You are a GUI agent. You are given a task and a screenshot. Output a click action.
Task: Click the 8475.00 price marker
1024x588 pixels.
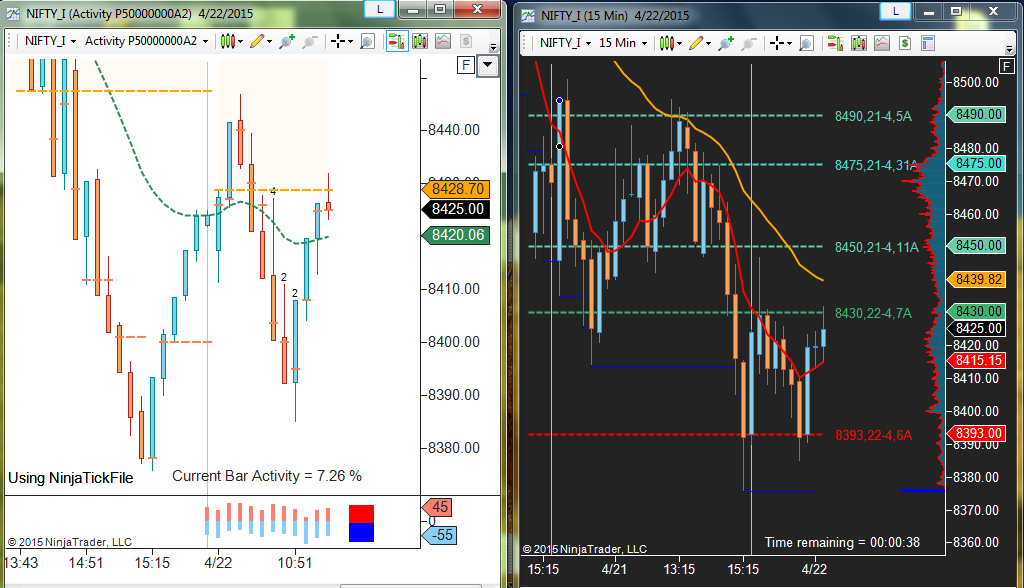click(978, 163)
